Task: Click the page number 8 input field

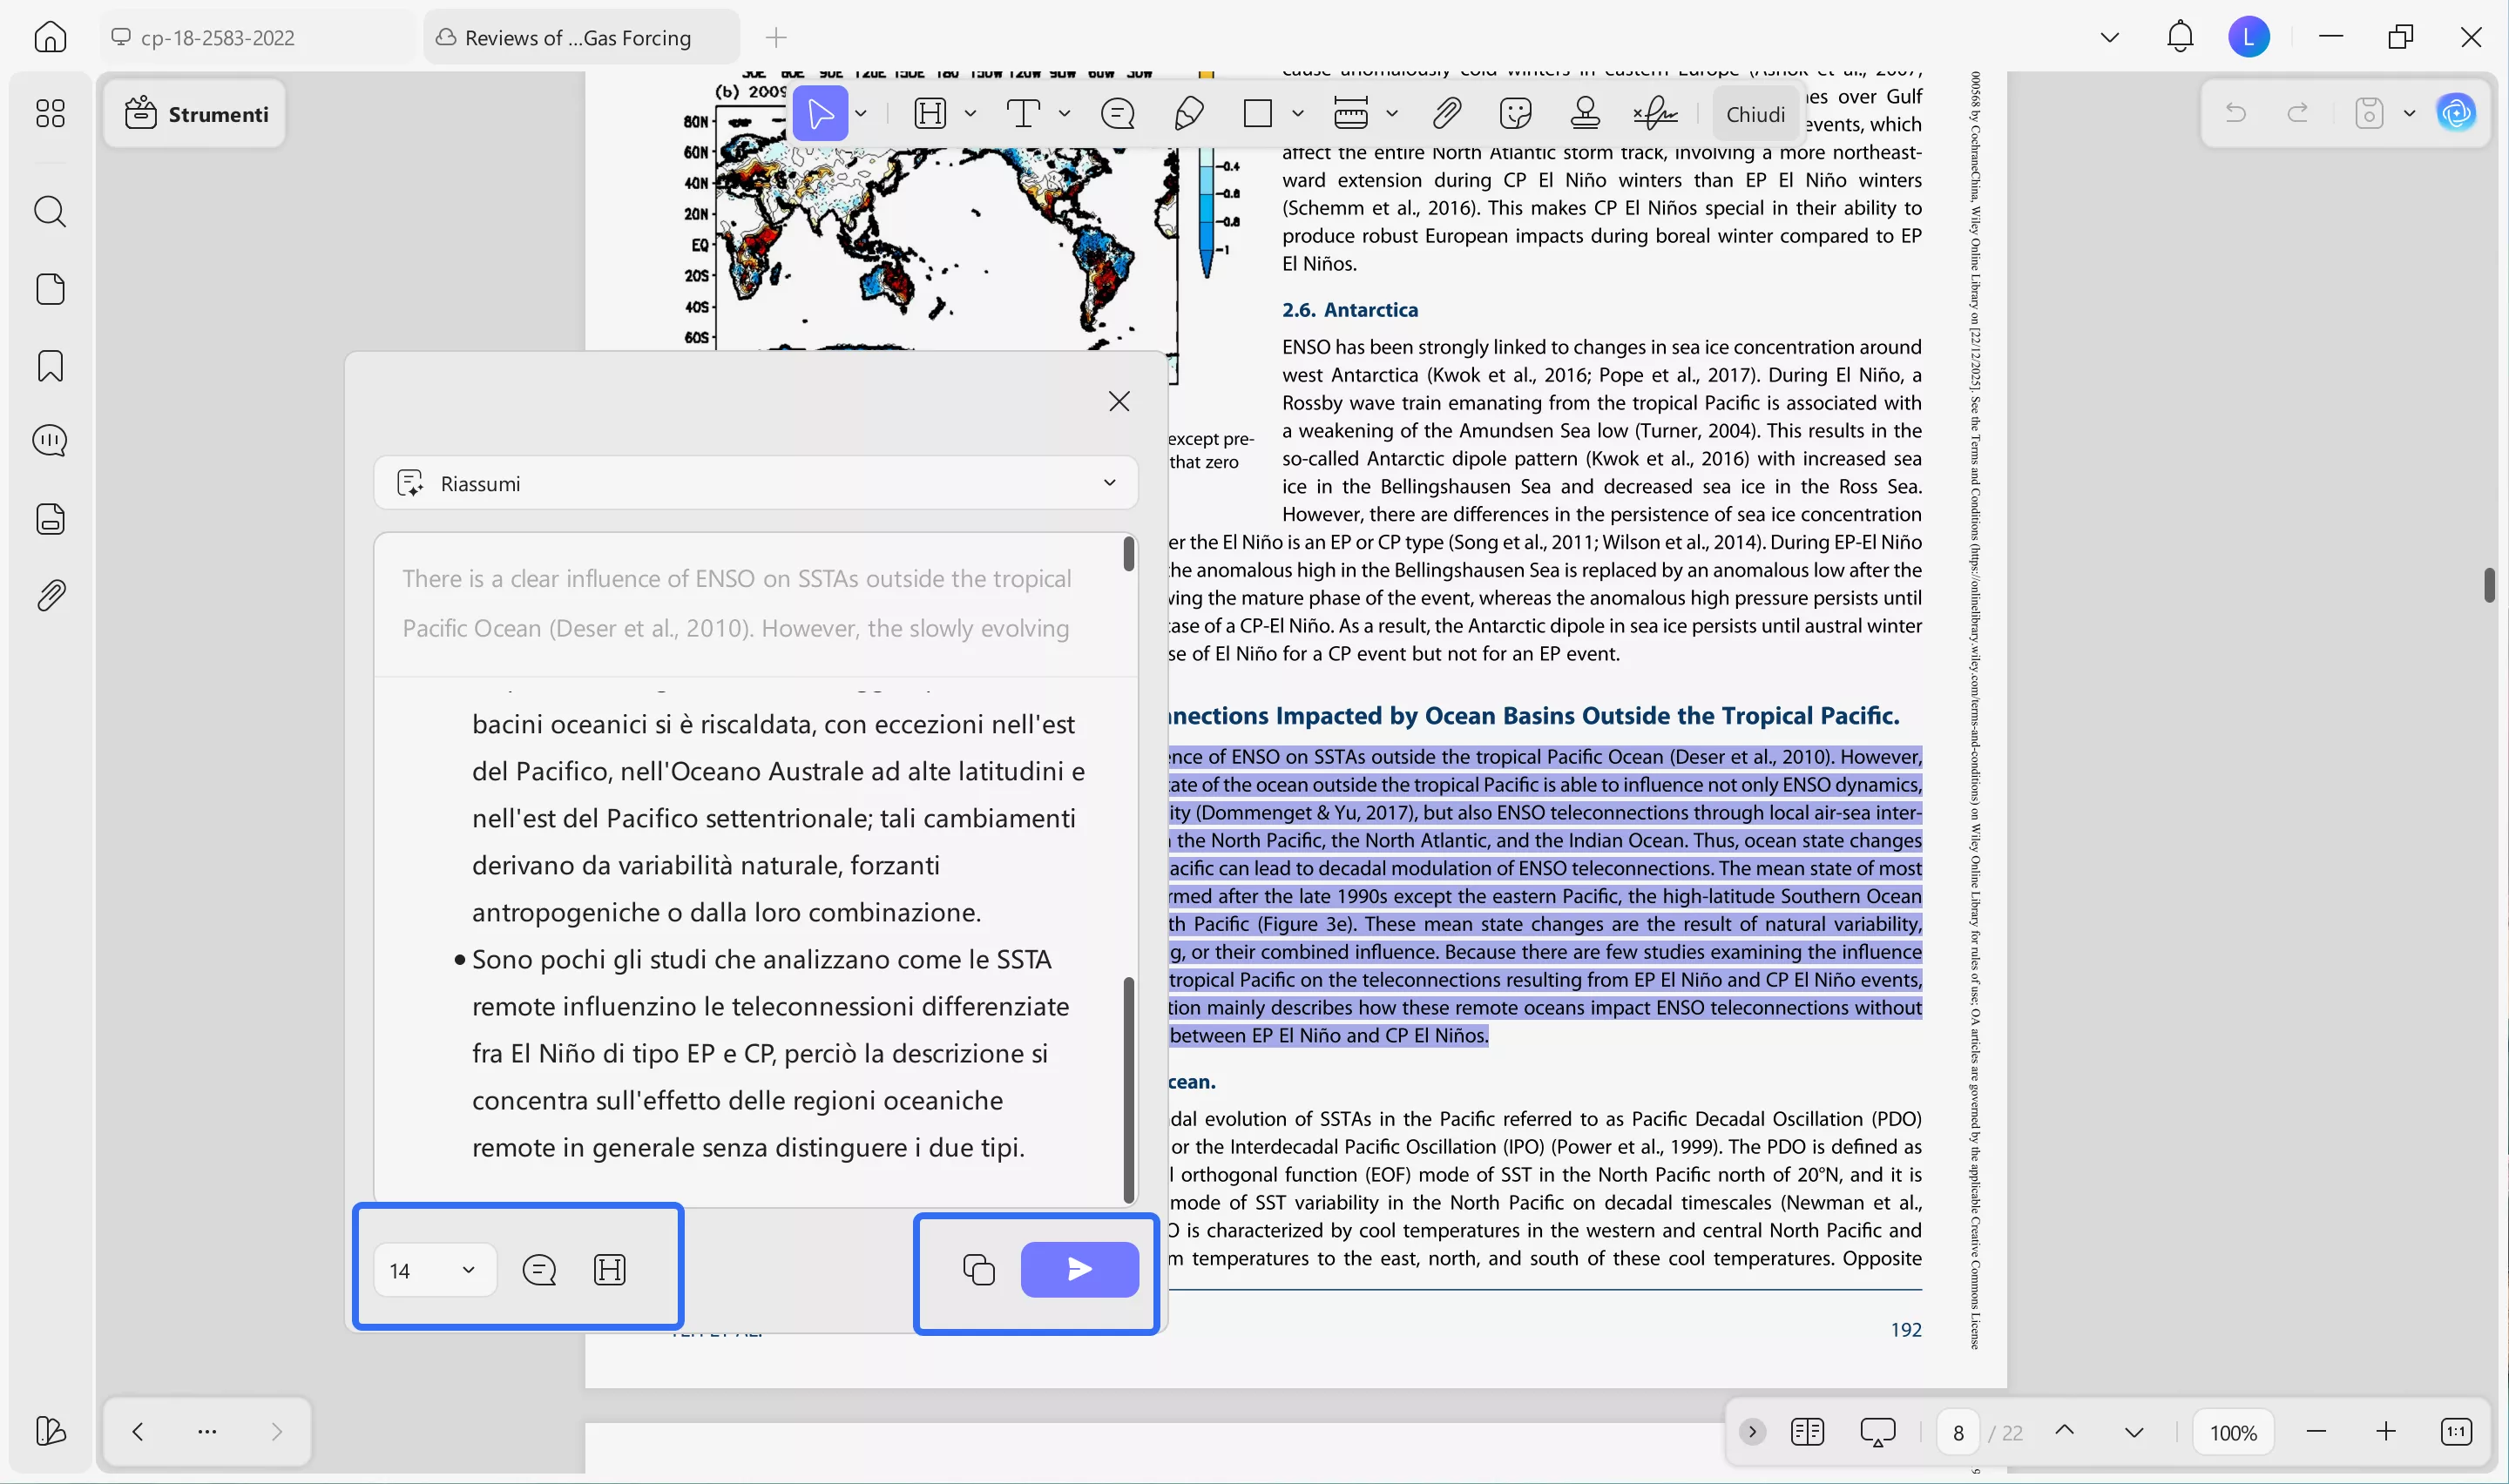Action: pos(1957,1432)
